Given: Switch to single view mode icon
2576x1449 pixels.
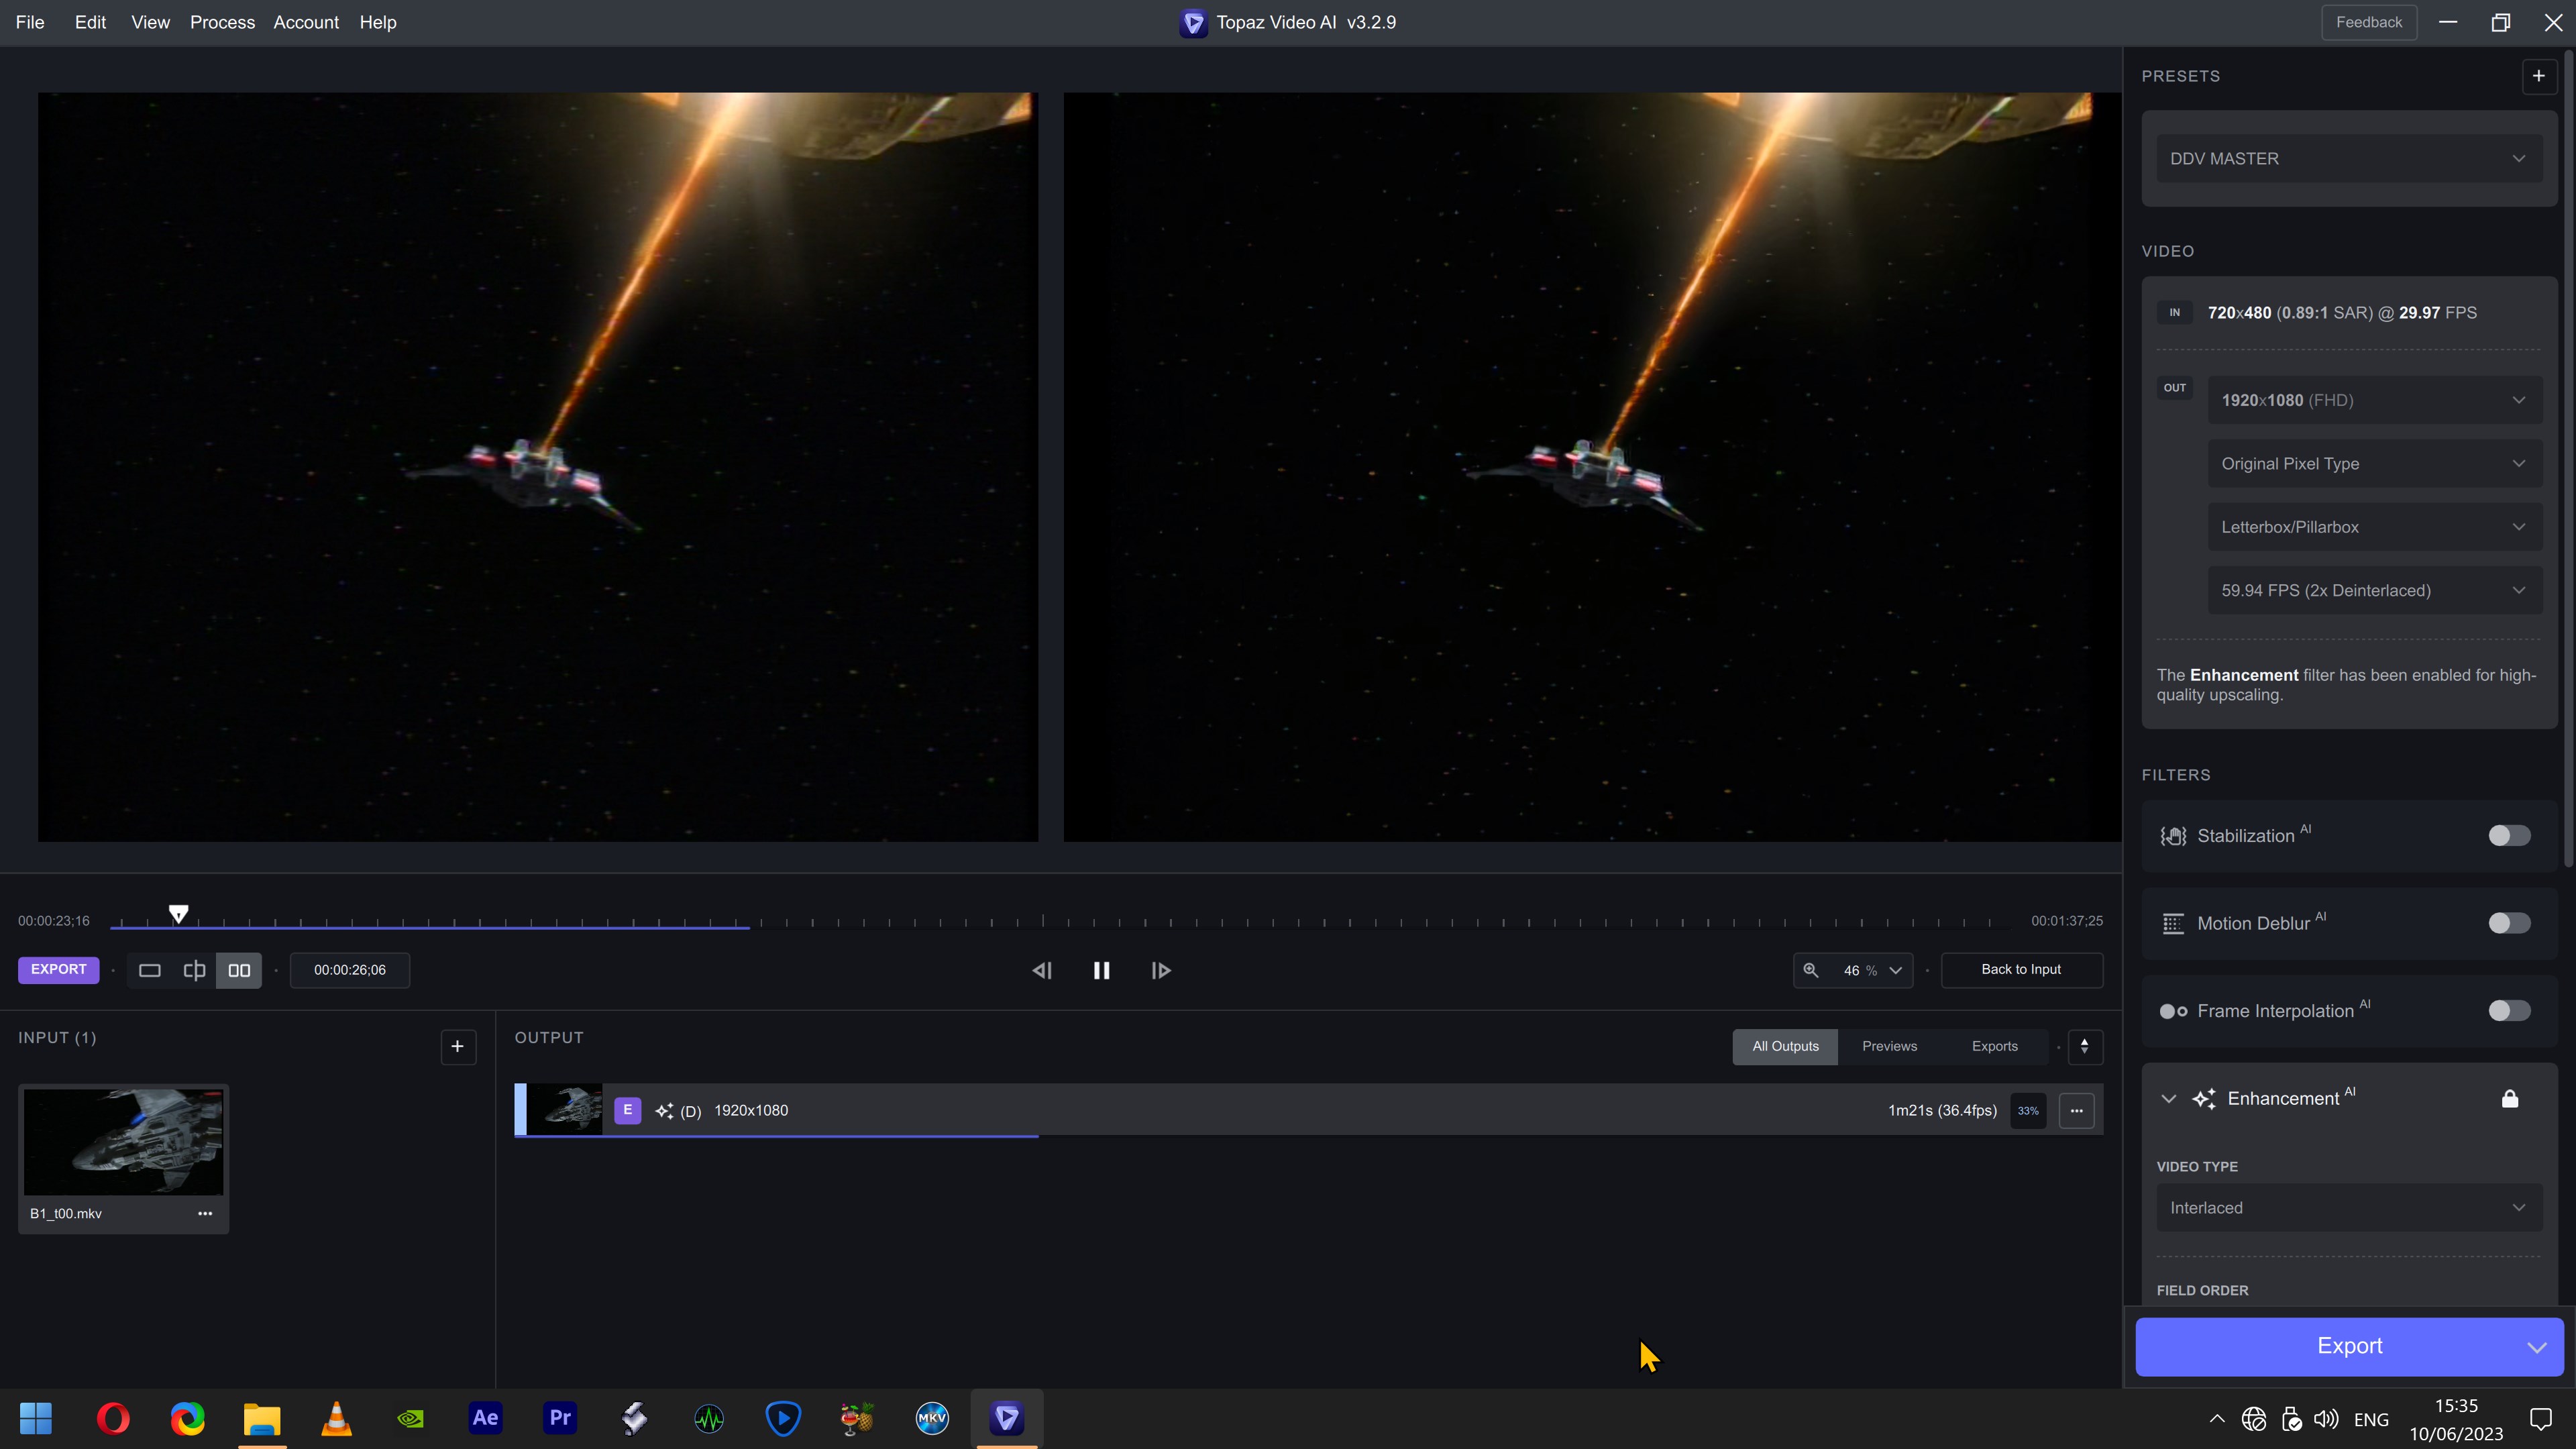Looking at the screenshot, I should [149, 970].
